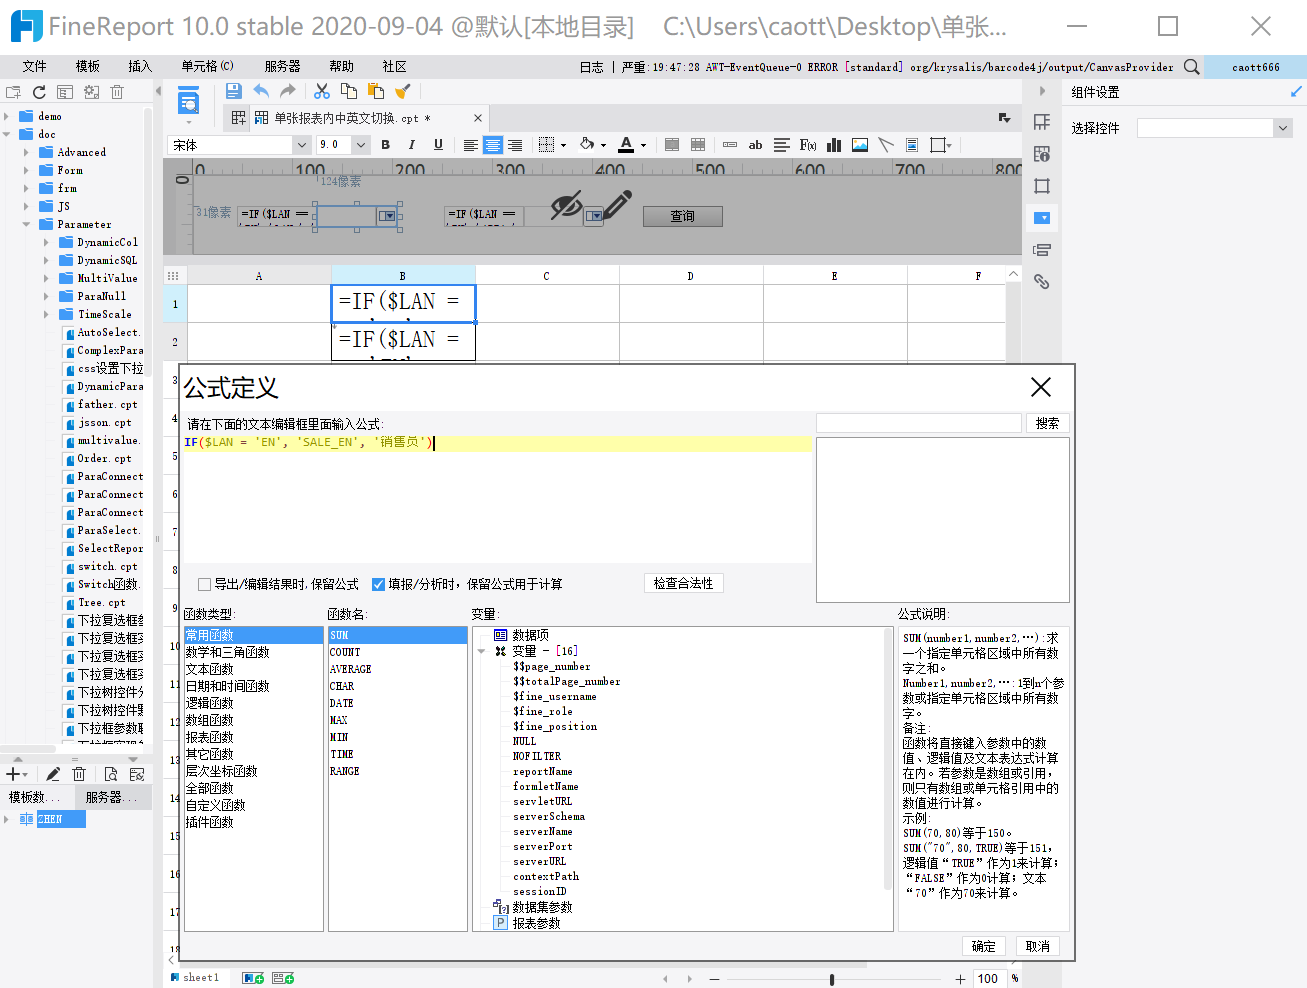Viewport: 1307px width, 988px height.
Task: Open the 文件 menu
Action: click(35, 66)
